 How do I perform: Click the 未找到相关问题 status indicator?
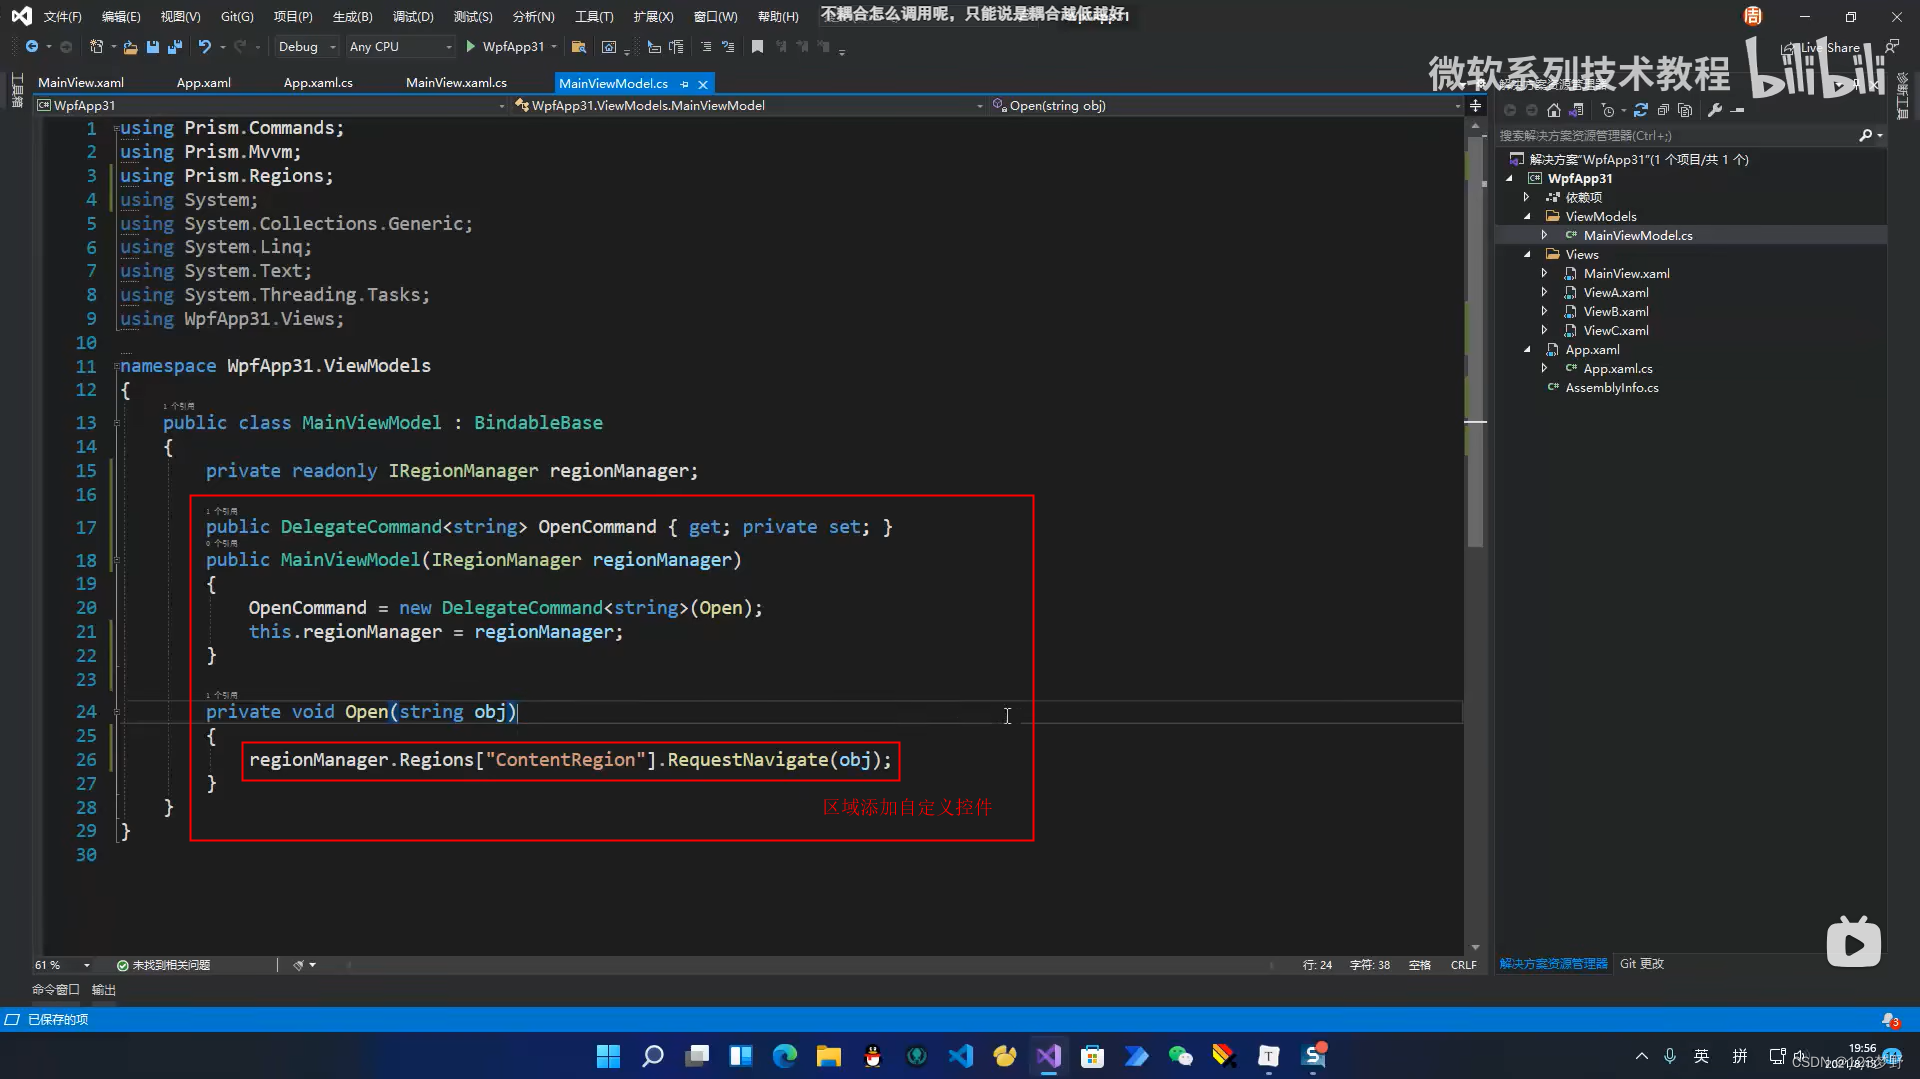(163, 965)
